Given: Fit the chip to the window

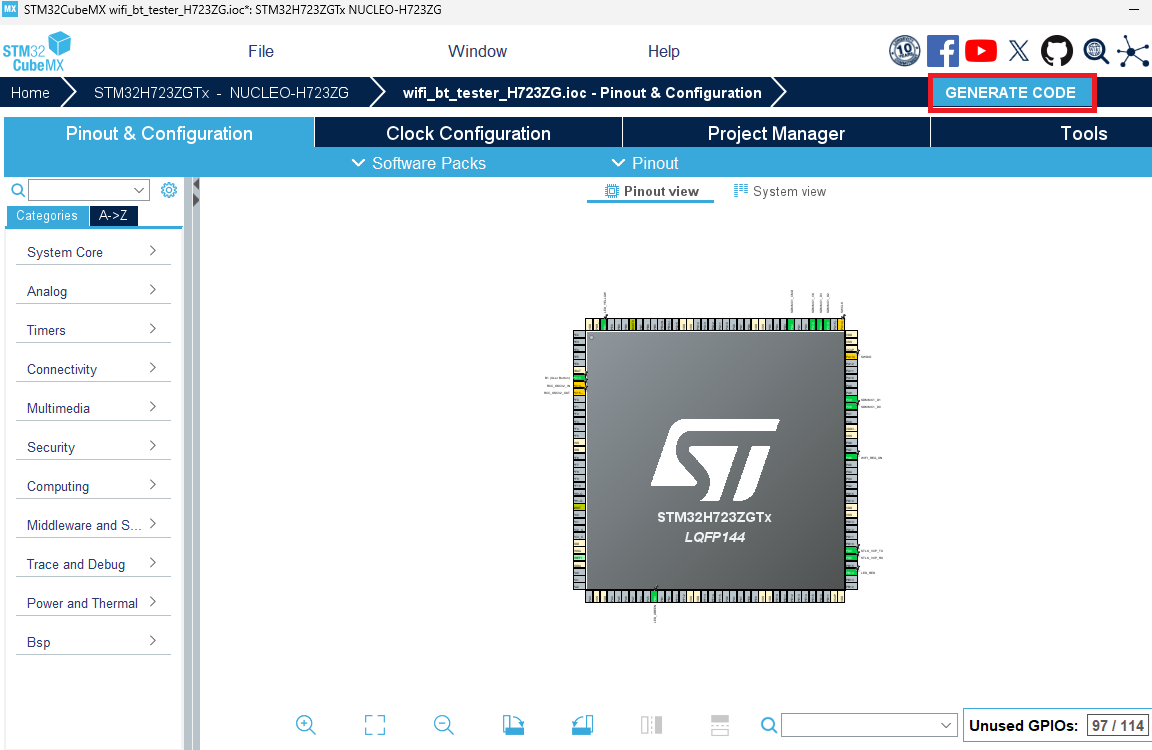Looking at the screenshot, I should tap(375, 725).
